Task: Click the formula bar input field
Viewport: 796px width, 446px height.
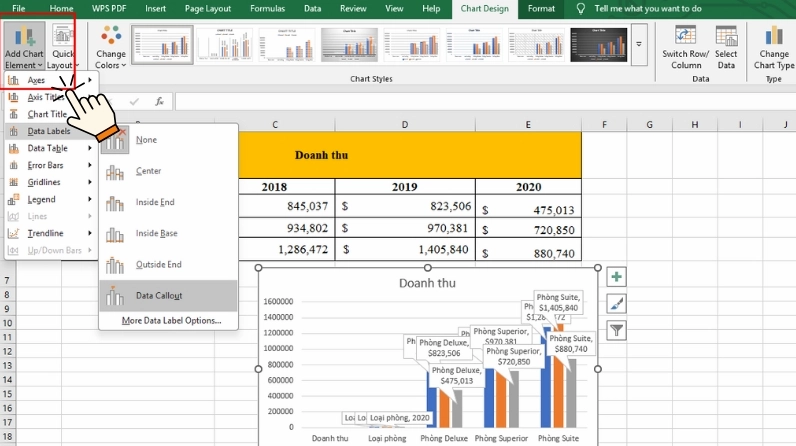Action: (485, 101)
